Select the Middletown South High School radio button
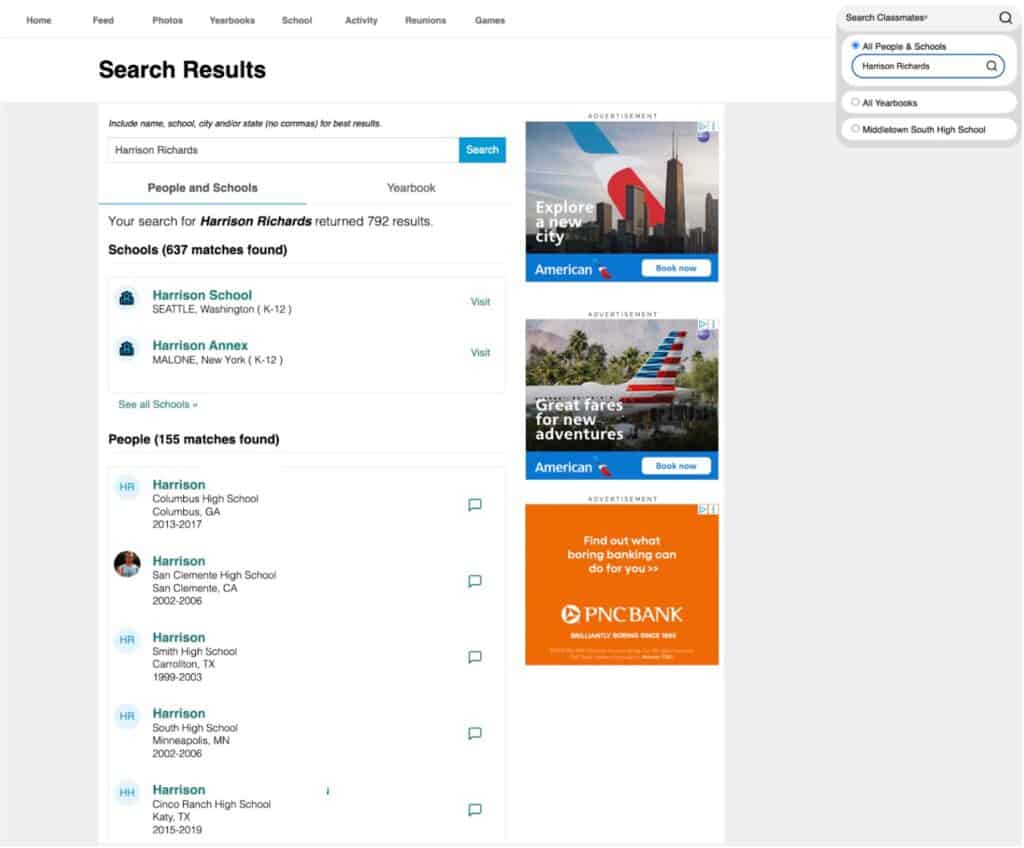 click(856, 128)
